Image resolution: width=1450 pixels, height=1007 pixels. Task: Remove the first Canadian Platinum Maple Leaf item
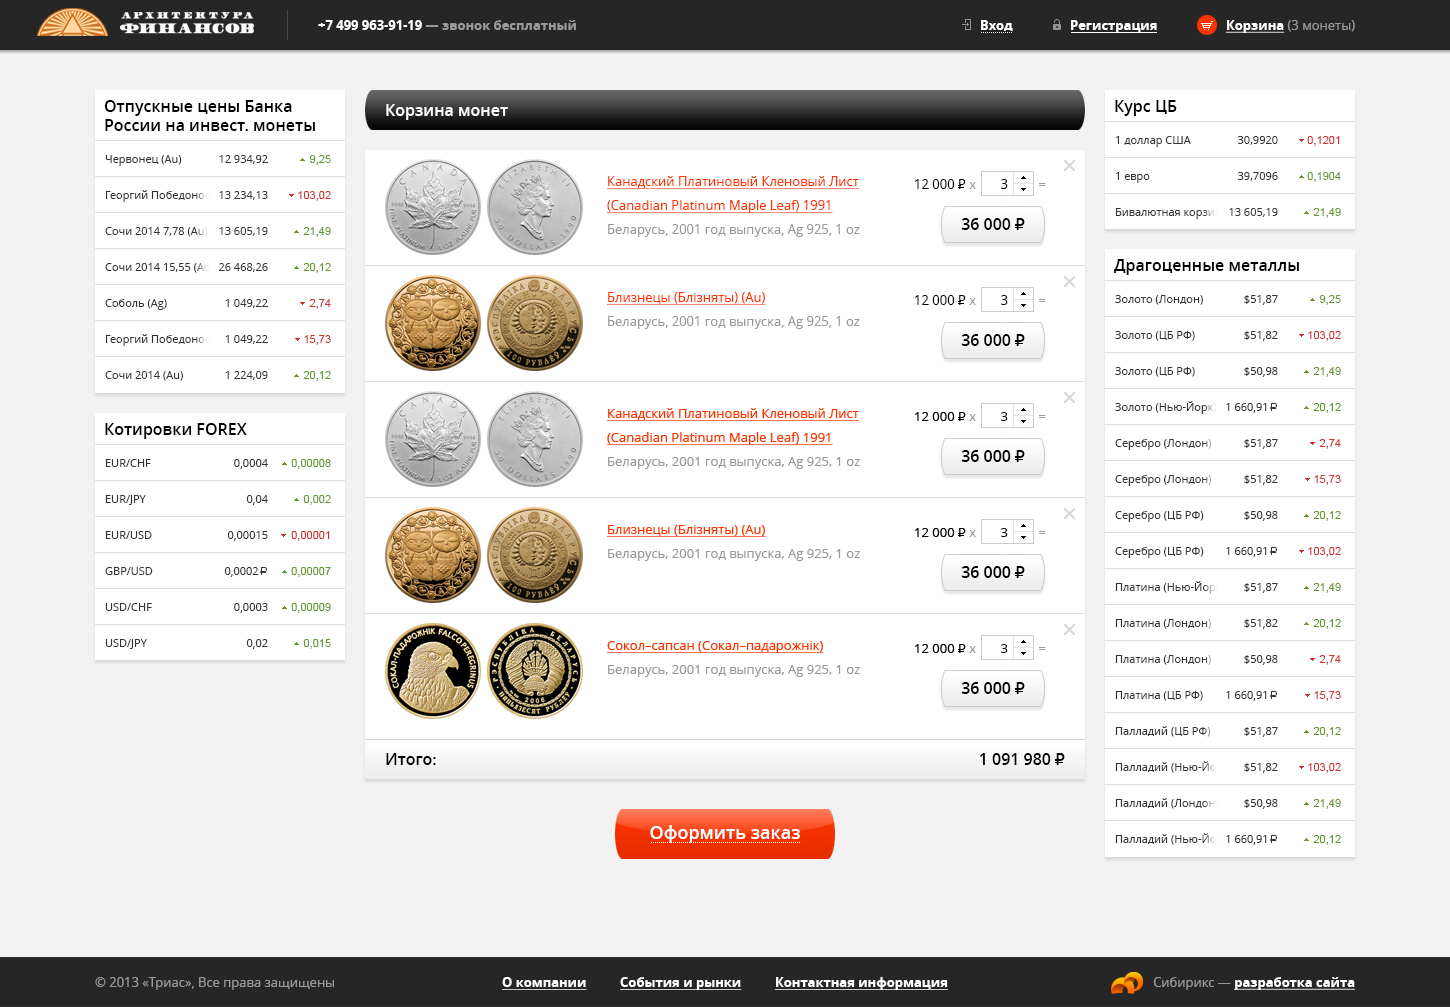(1069, 166)
